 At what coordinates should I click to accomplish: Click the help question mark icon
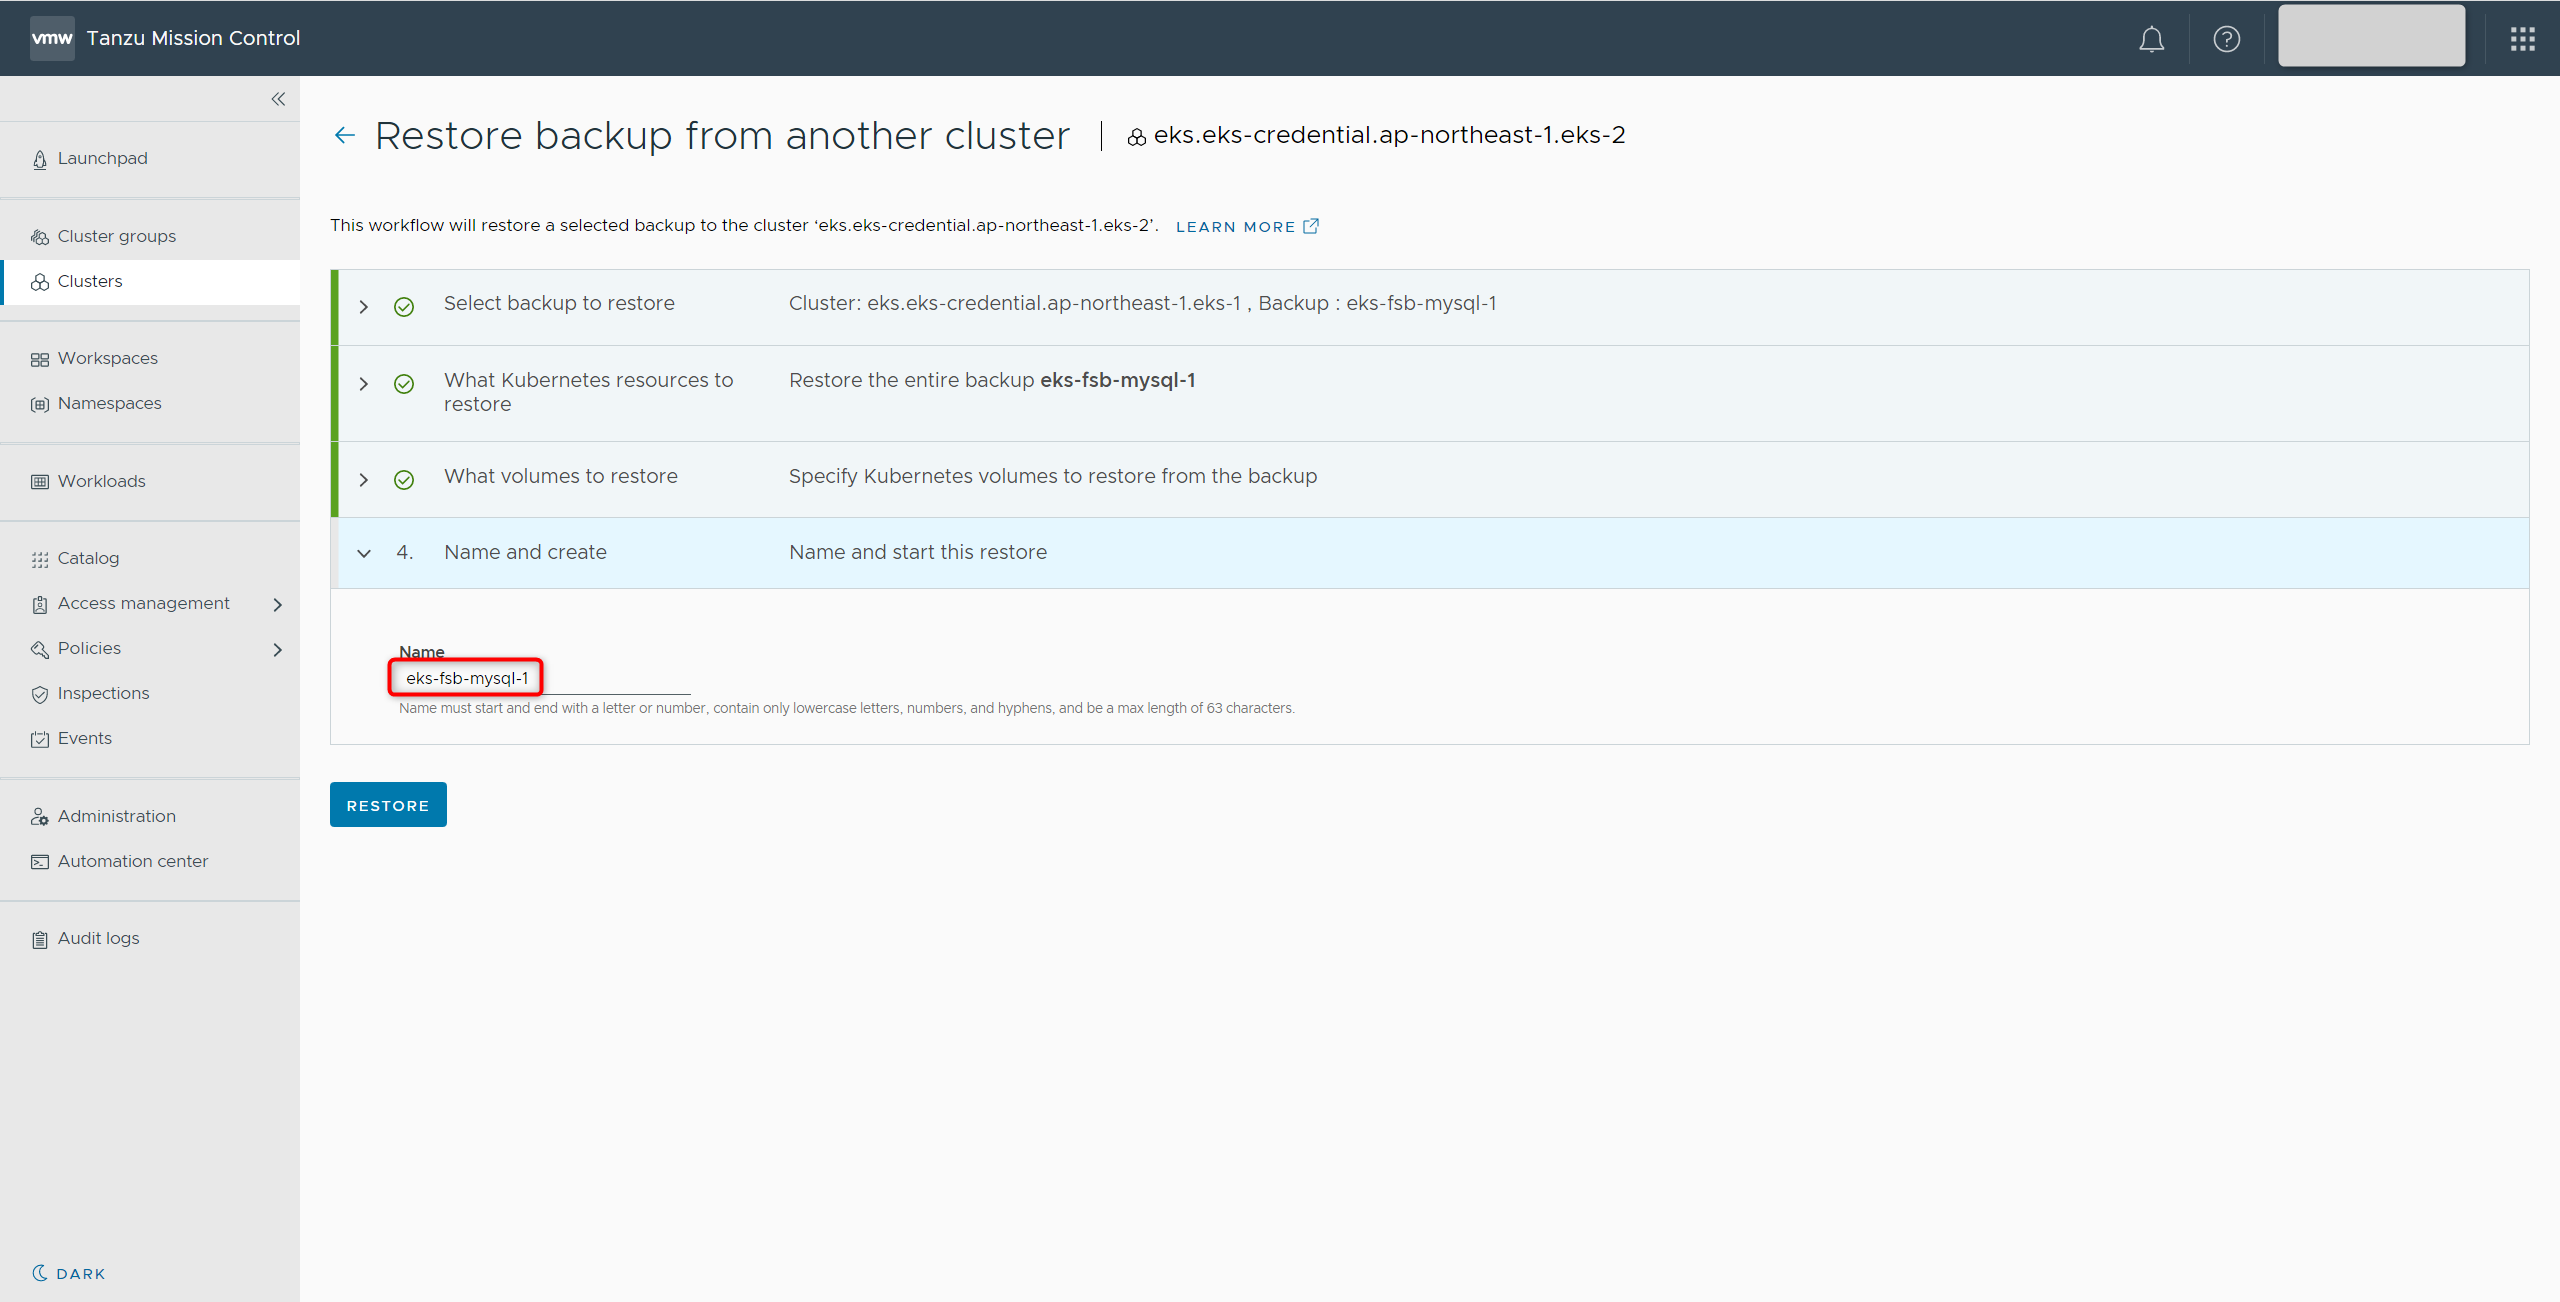point(2226,39)
